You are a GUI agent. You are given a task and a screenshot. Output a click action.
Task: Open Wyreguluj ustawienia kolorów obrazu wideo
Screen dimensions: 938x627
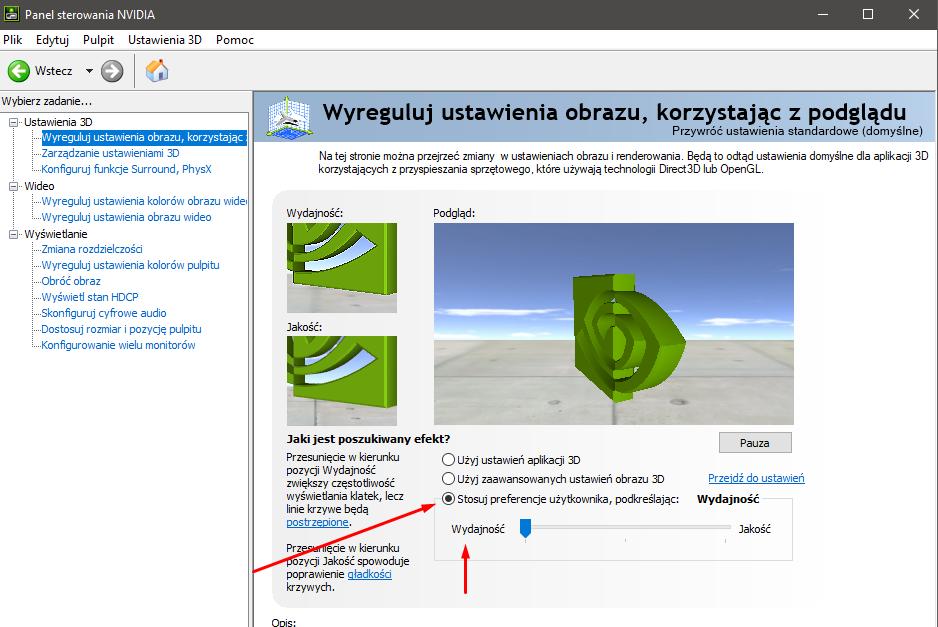coord(144,201)
